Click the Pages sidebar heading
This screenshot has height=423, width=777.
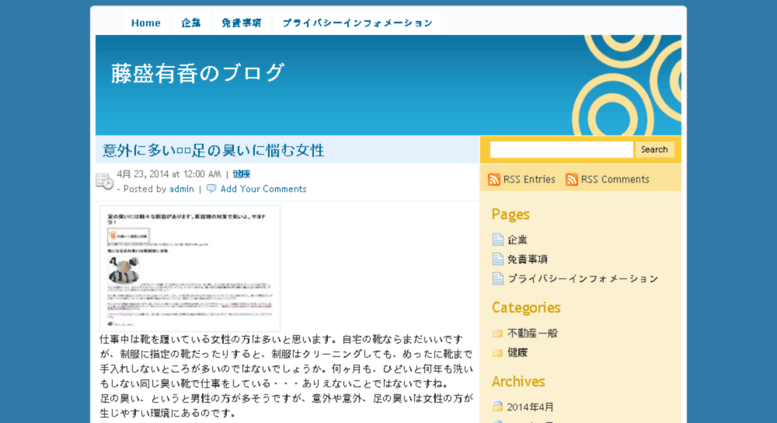510,214
